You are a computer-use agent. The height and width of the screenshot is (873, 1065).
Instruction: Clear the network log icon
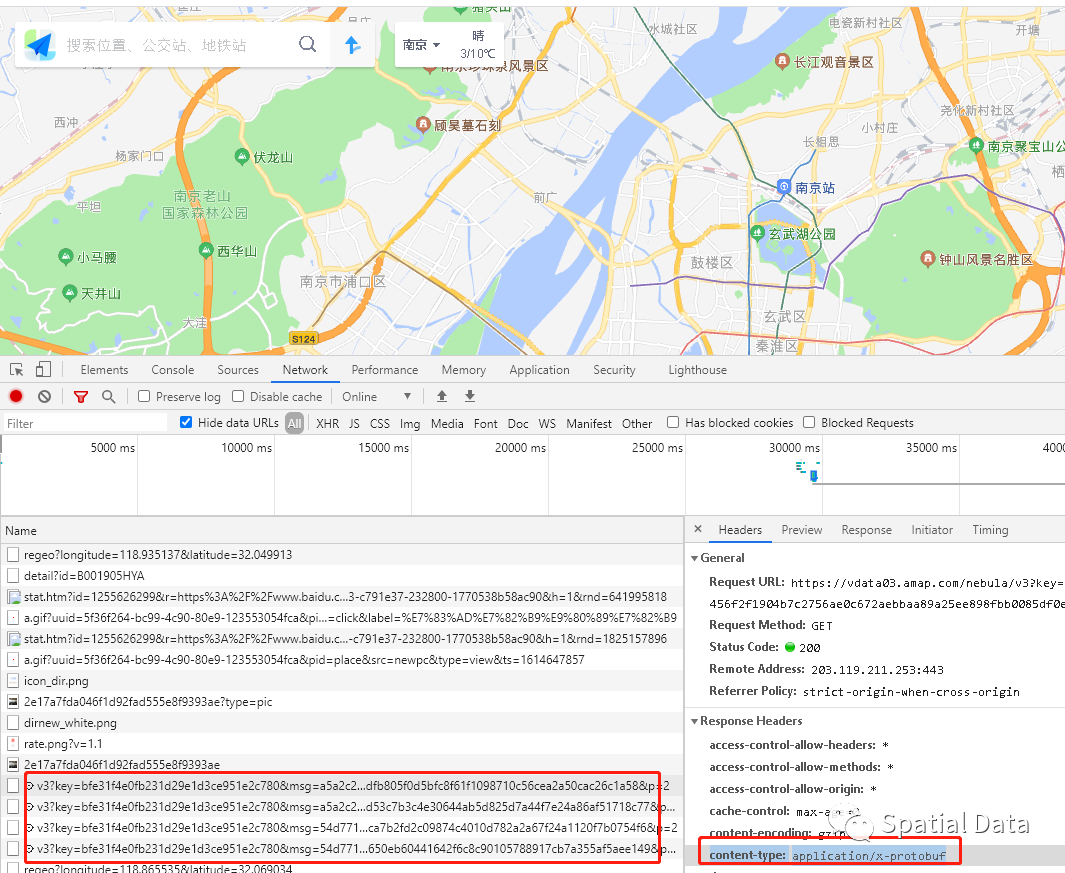[44, 396]
